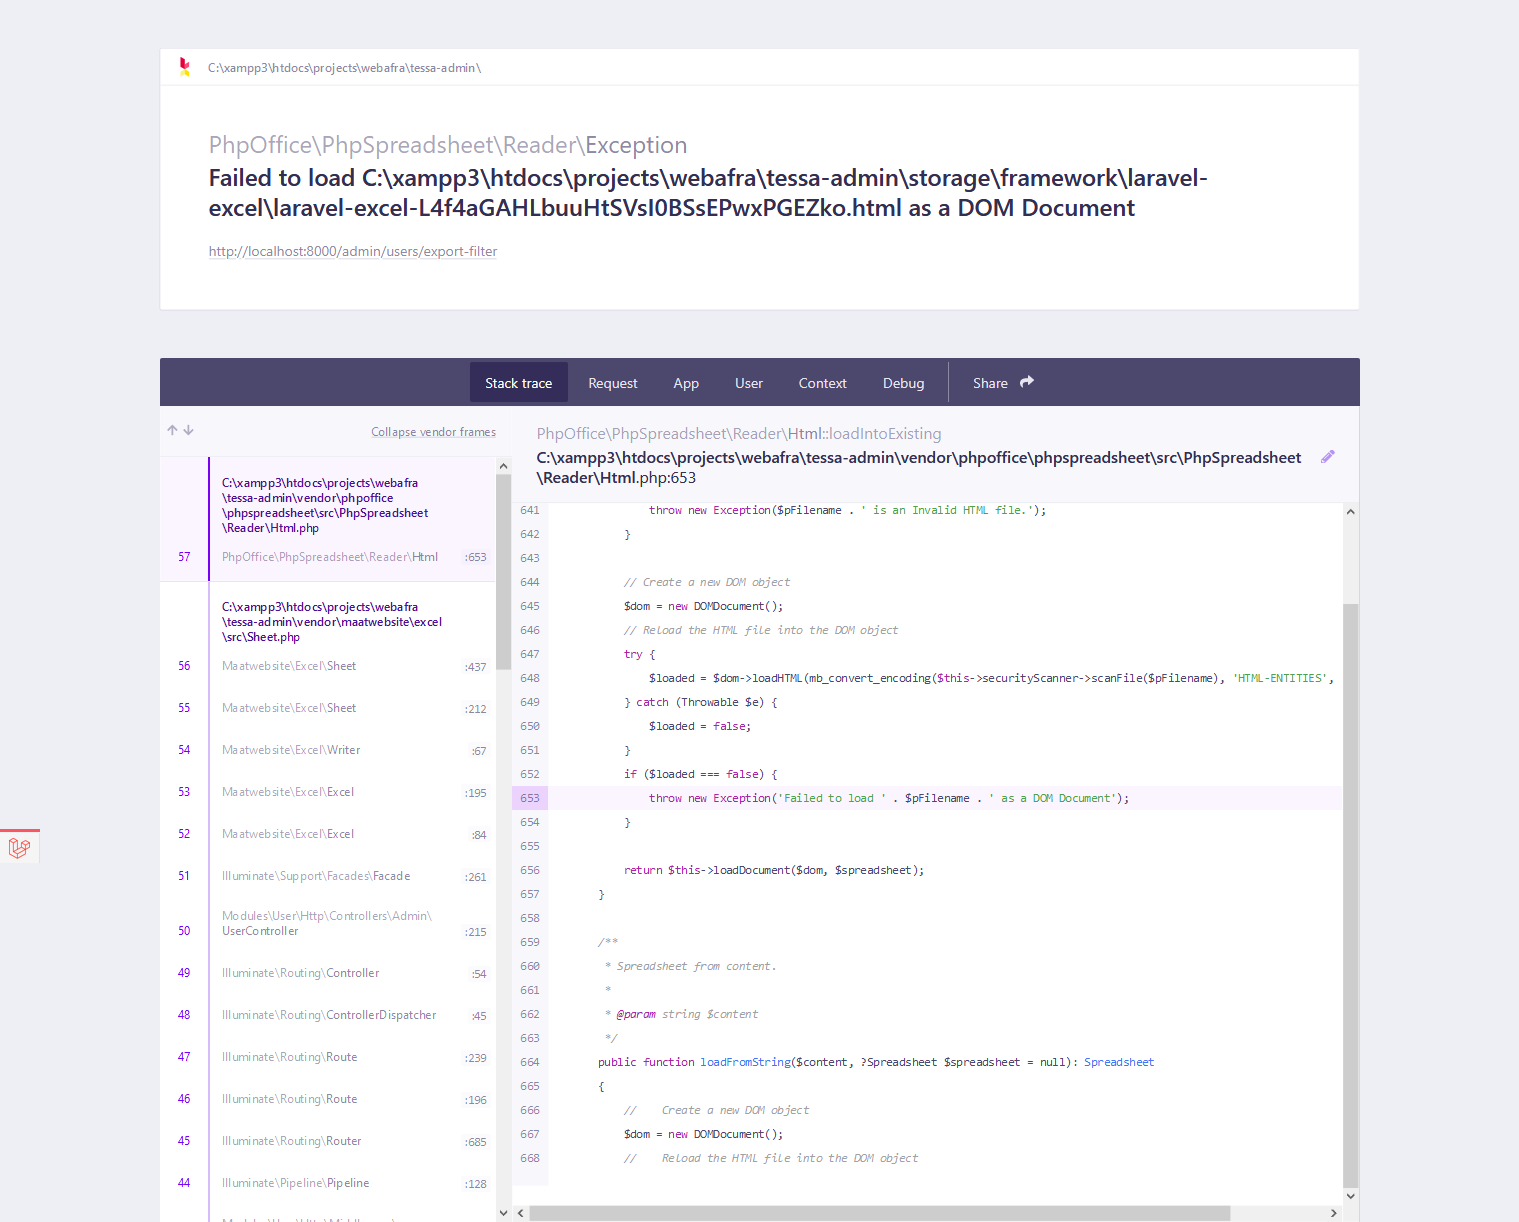Viewport: 1519px width, 1222px height.
Task: Select frame 47 Routing\Route :239
Action: coord(328,1057)
